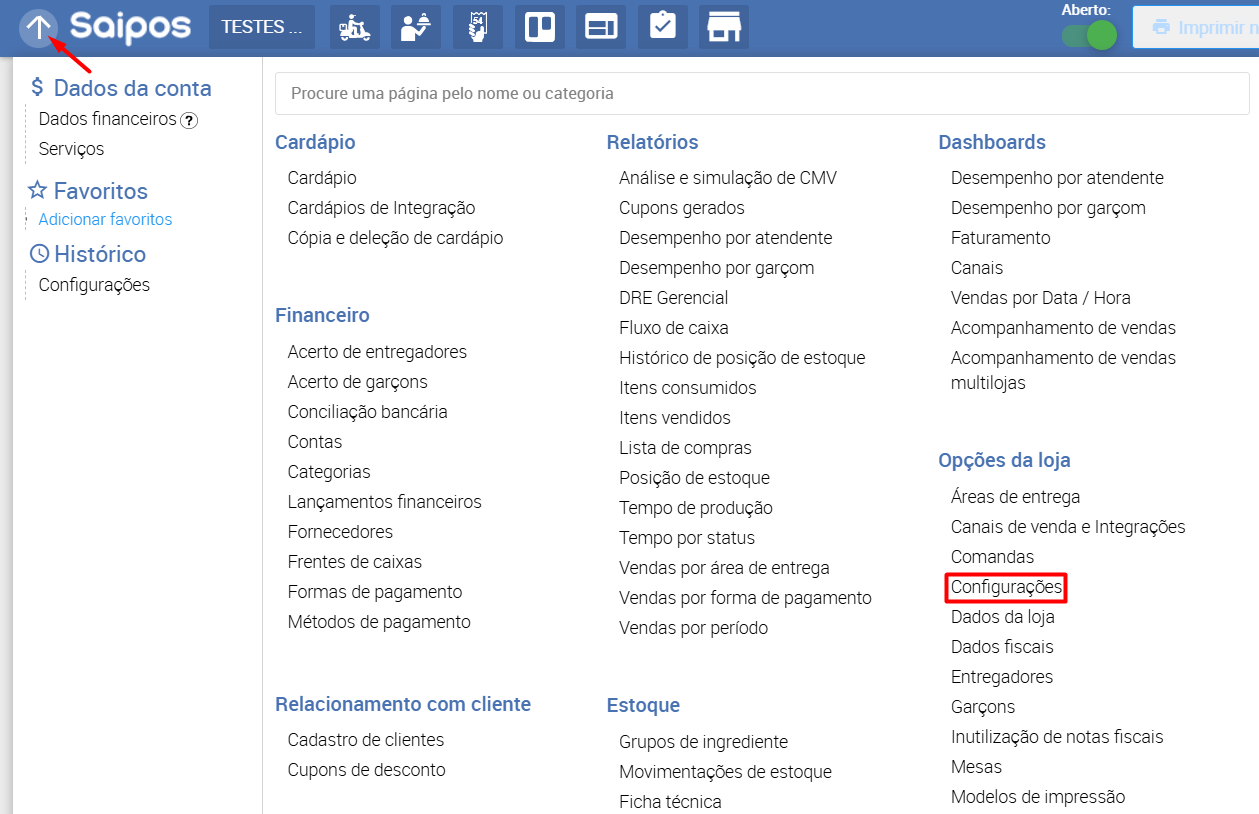
Task: Click the page search field
Action: click(x=762, y=93)
